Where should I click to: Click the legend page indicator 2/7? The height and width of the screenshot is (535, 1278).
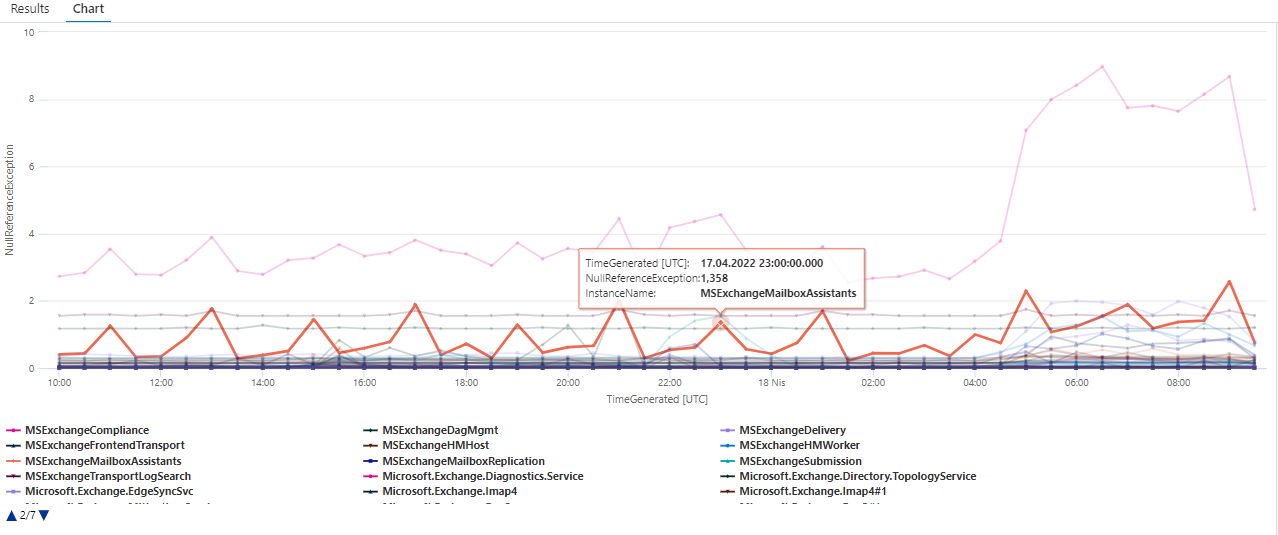coord(27,515)
